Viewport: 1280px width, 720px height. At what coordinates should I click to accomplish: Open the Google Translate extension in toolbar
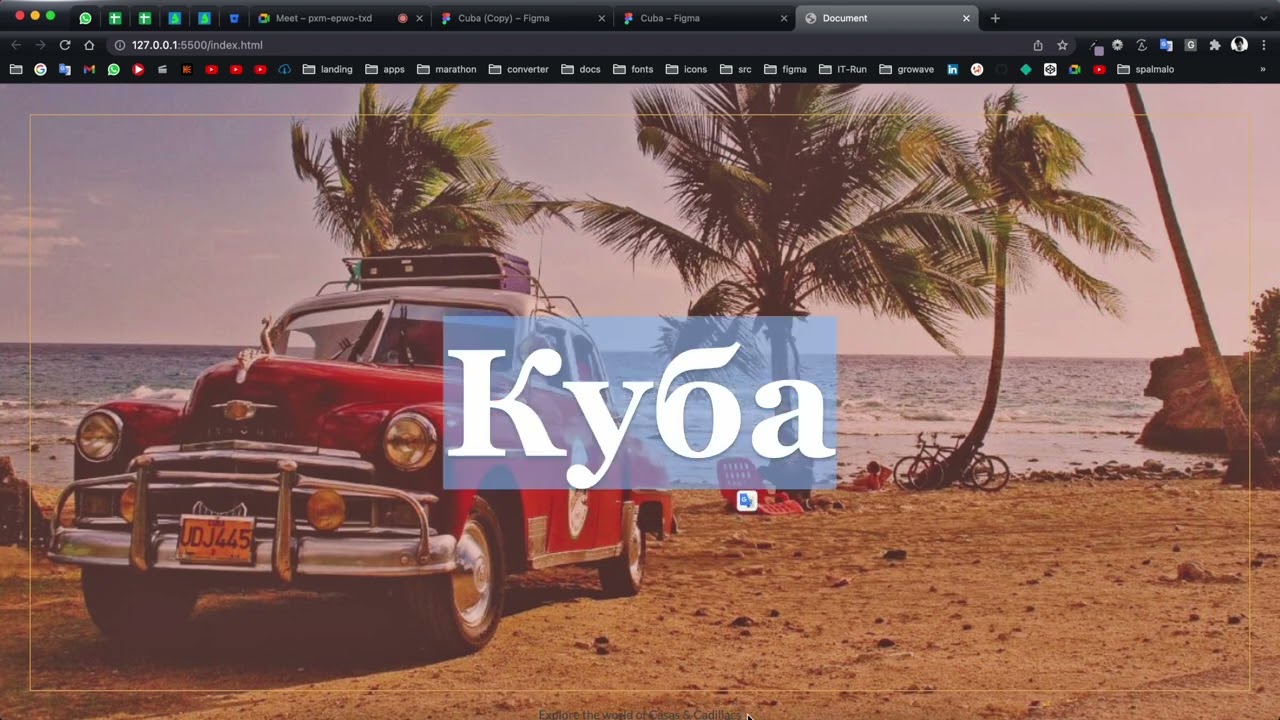pos(1166,45)
